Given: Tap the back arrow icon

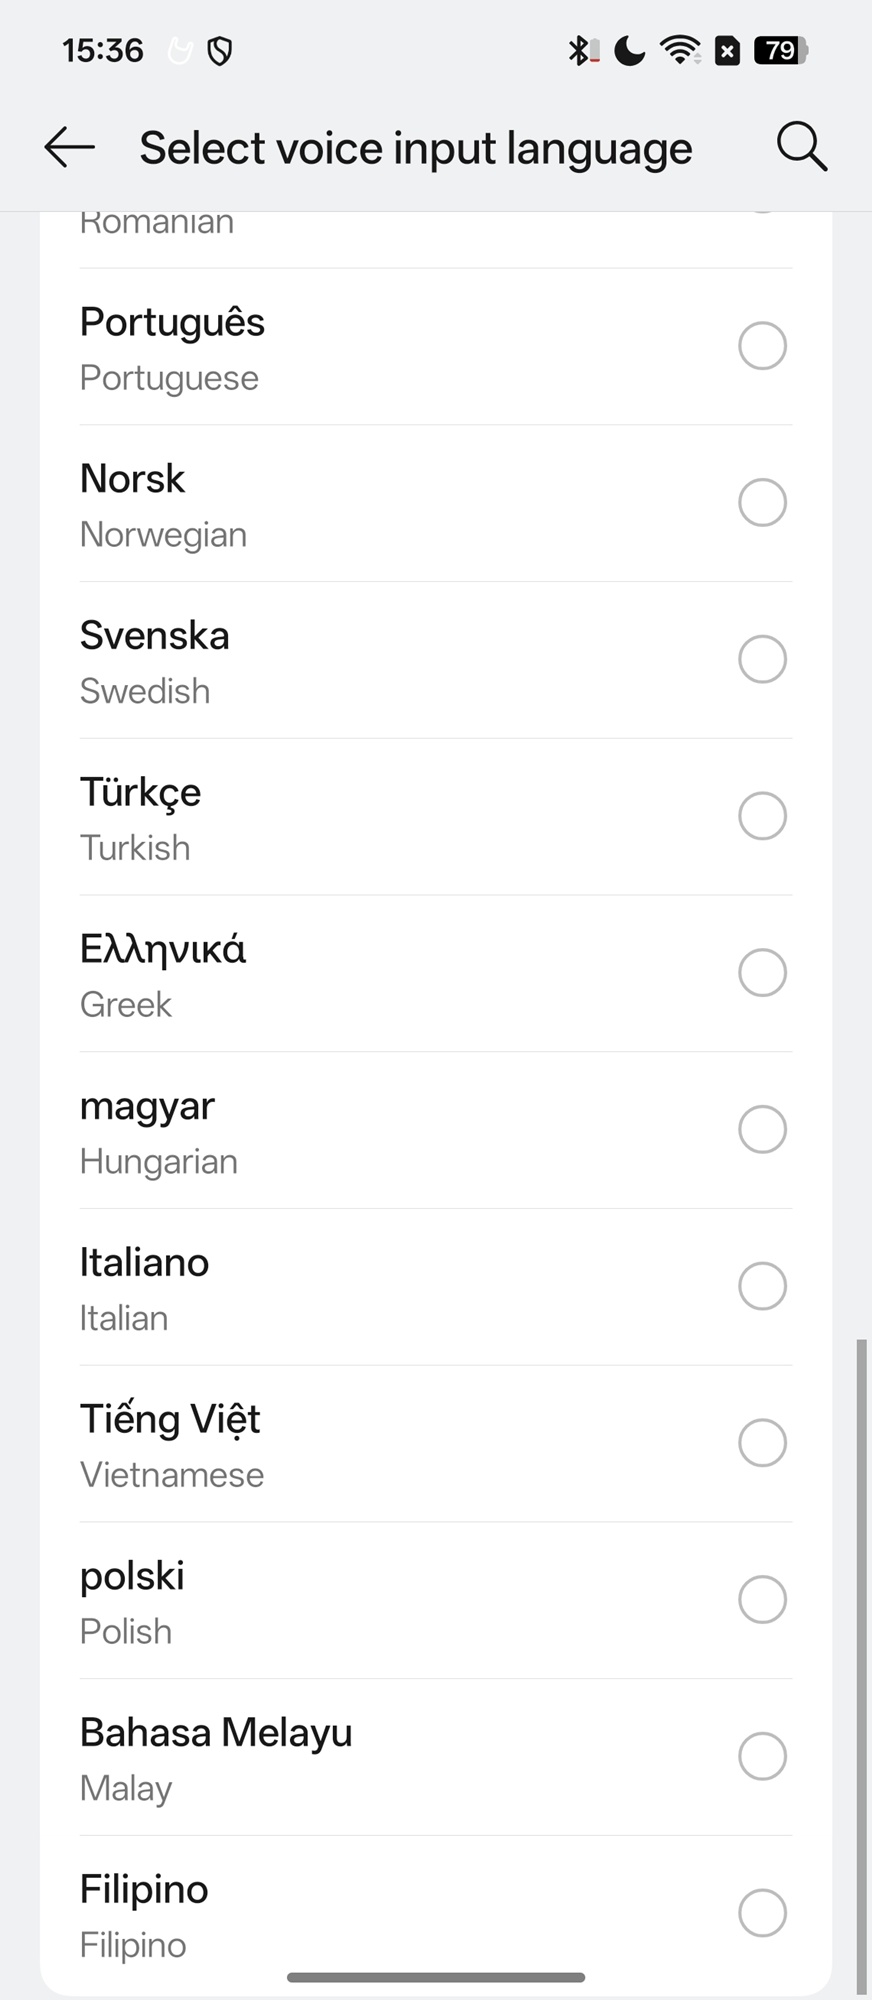Looking at the screenshot, I should coord(69,148).
